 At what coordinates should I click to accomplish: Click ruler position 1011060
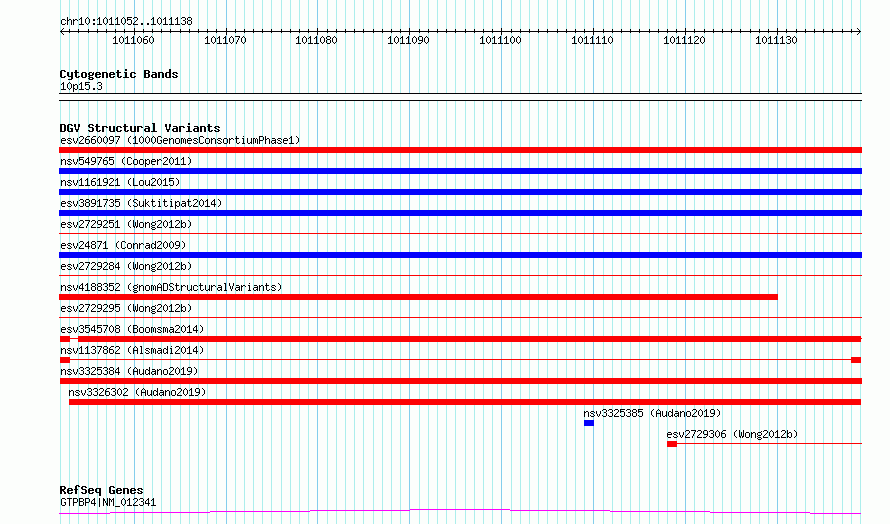(133, 40)
